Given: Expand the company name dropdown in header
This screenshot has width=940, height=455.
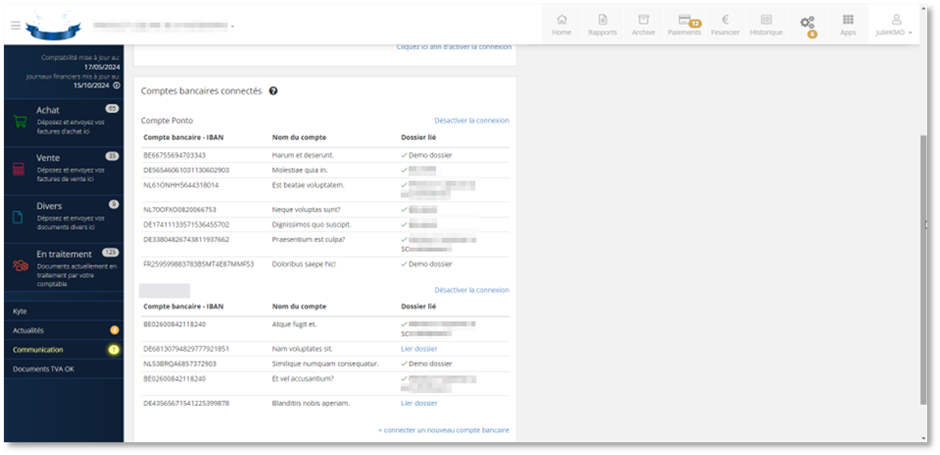Looking at the screenshot, I should click(x=233, y=26).
